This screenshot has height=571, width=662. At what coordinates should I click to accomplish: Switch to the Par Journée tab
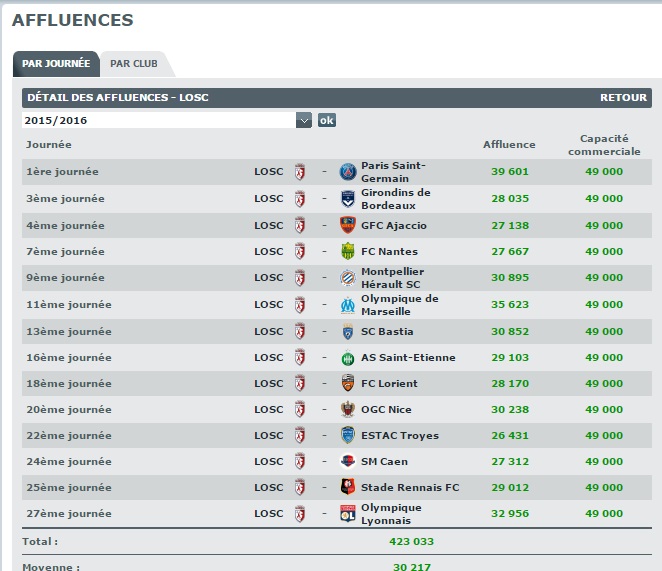[56, 64]
